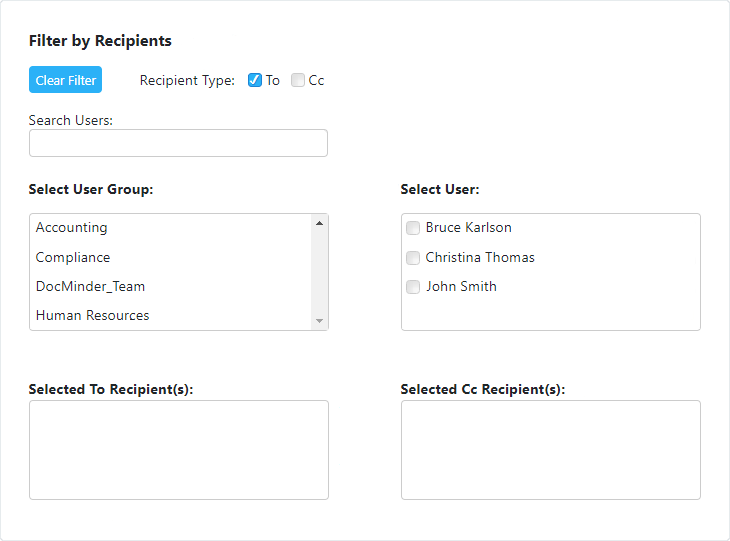
Task: Uncheck the To recipient type checkbox
Action: (255, 80)
